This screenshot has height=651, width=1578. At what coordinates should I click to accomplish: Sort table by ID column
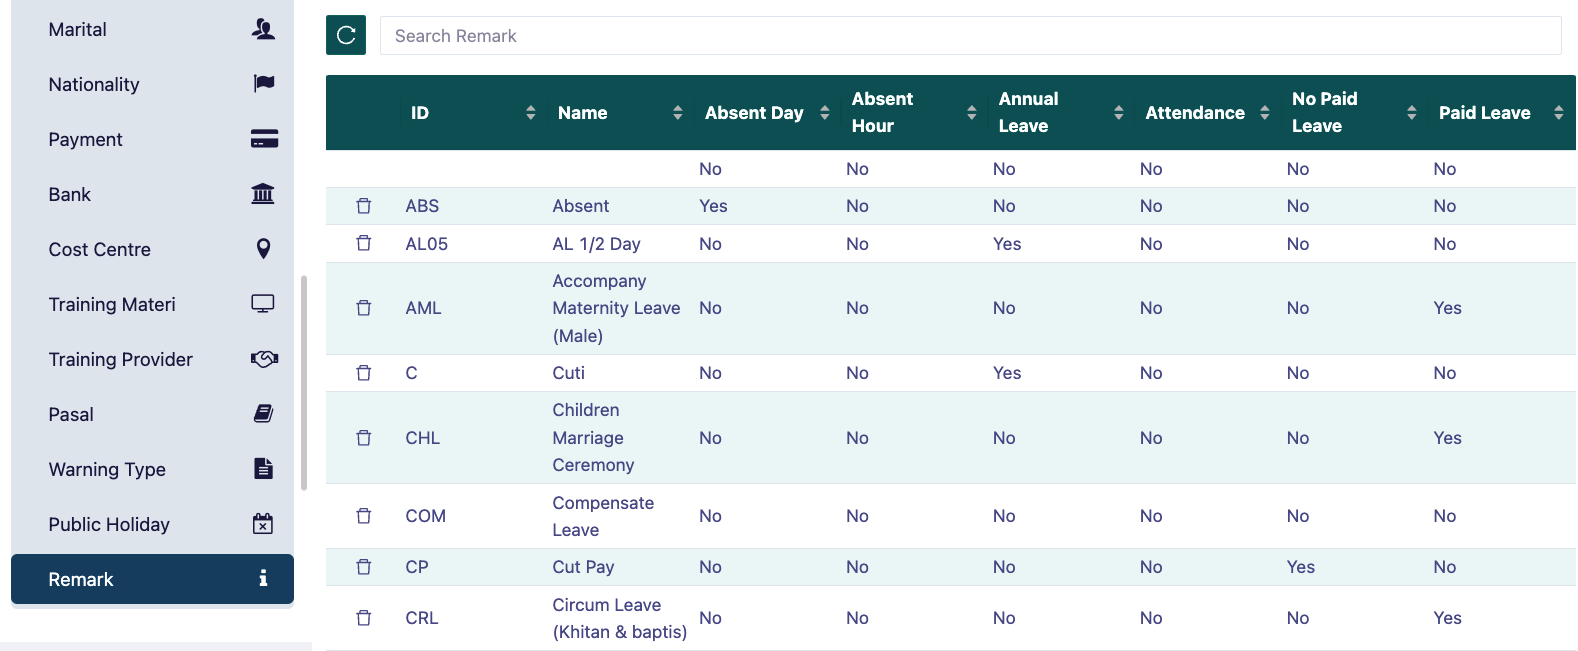[530, 113]
